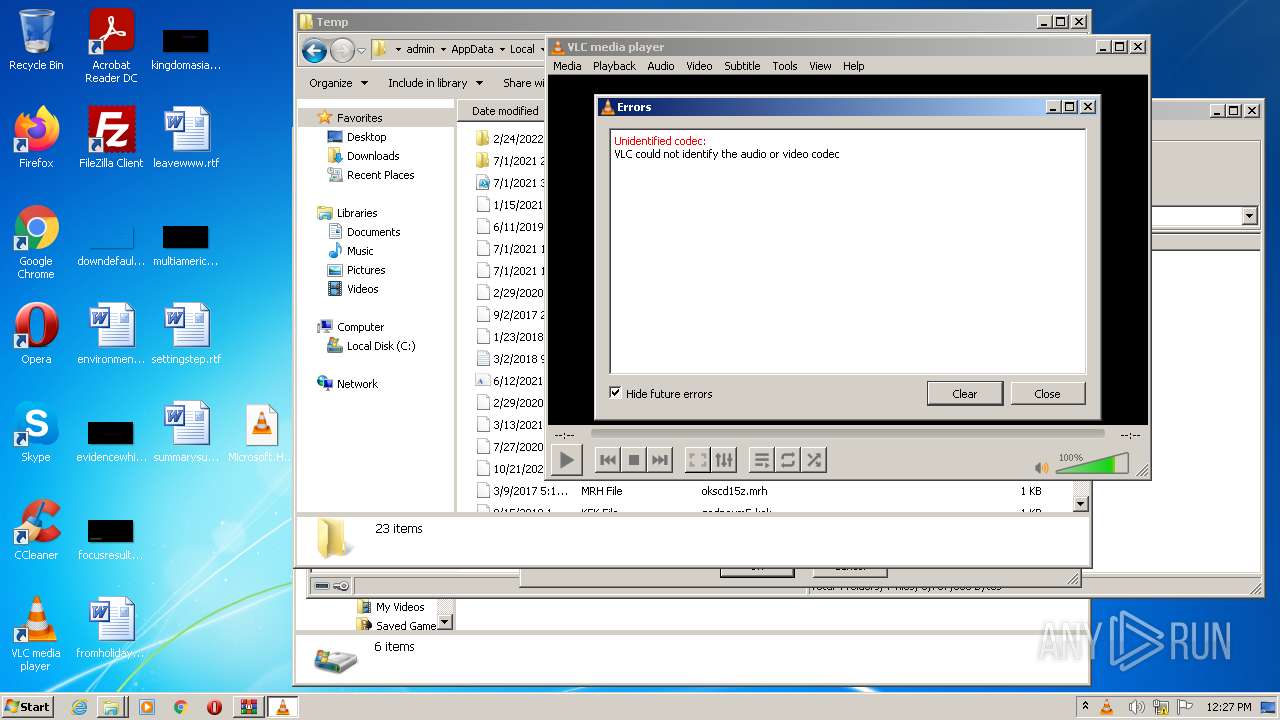1280x720 pixels.
Task: Open CCleaner desktop icon
Action: tap(36, 529)
